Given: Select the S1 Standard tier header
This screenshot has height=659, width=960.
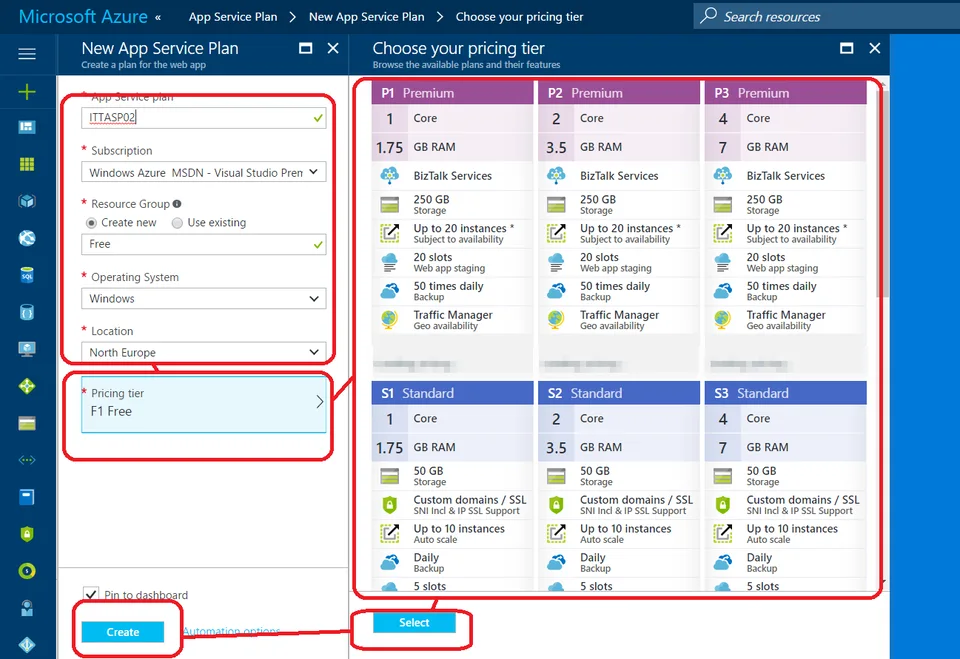Looking at the screenshot, I should coord(452,393).
